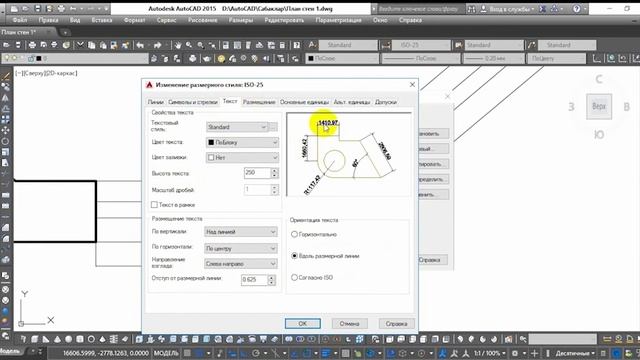Switch to the 'Альт. единицы' tab
The width and height of the screenshot is (640, 360).
[352, 102]
